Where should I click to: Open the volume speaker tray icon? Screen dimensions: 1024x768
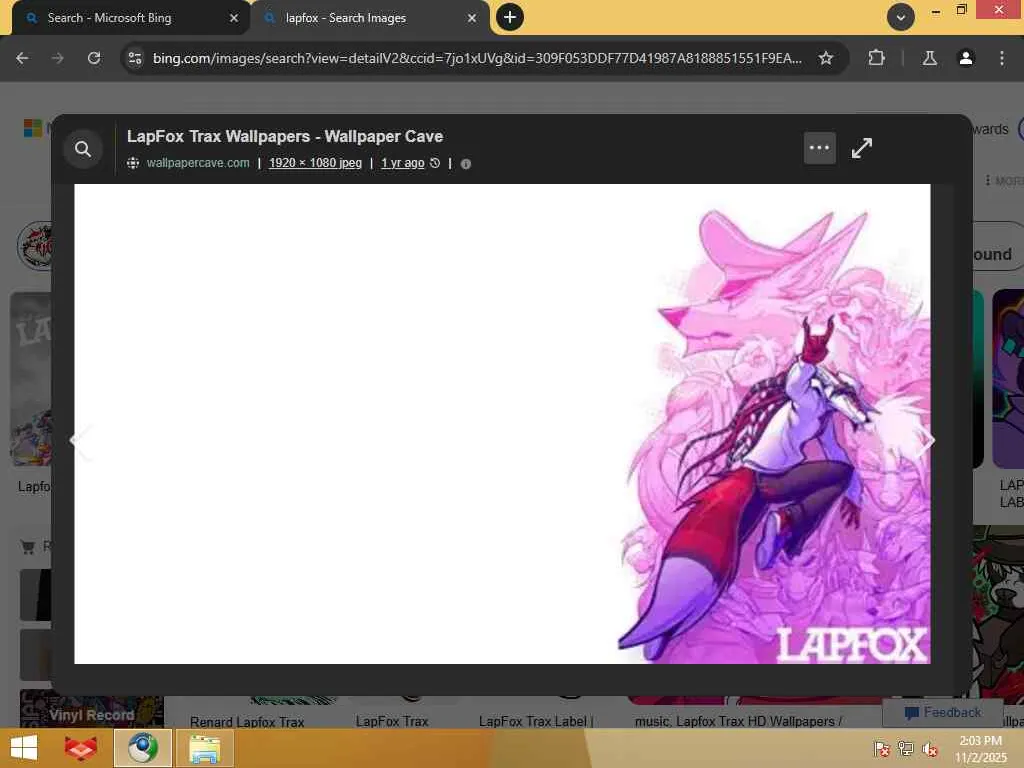click(929, 748)
